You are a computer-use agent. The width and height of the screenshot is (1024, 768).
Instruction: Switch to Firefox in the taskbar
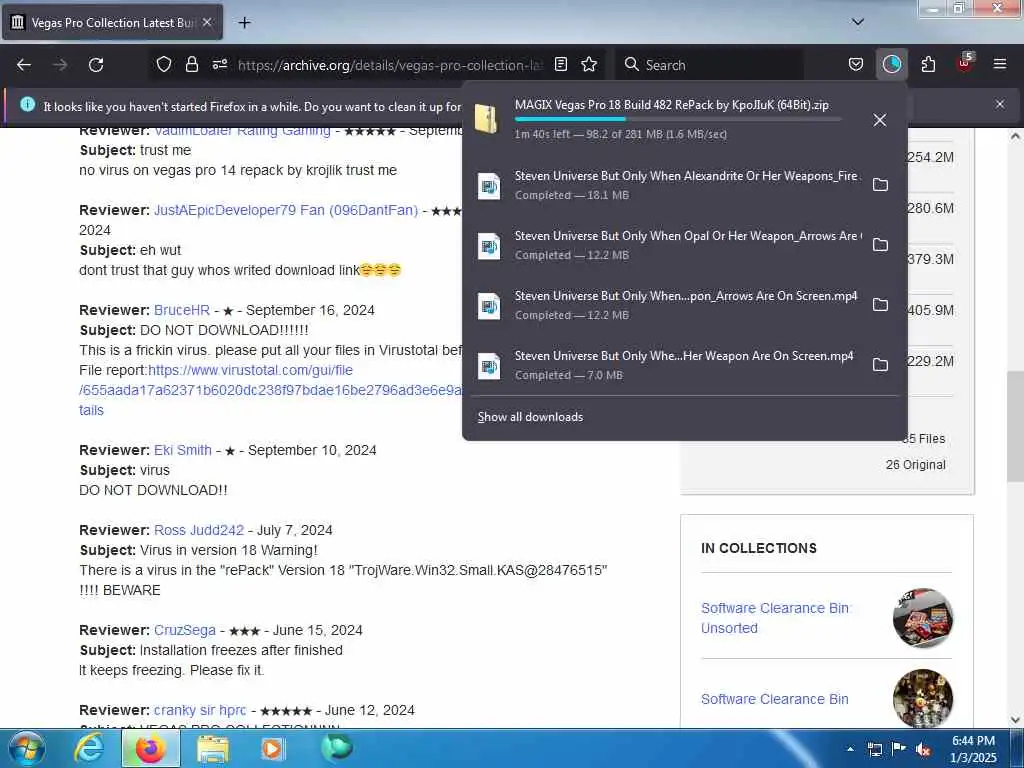151,748
